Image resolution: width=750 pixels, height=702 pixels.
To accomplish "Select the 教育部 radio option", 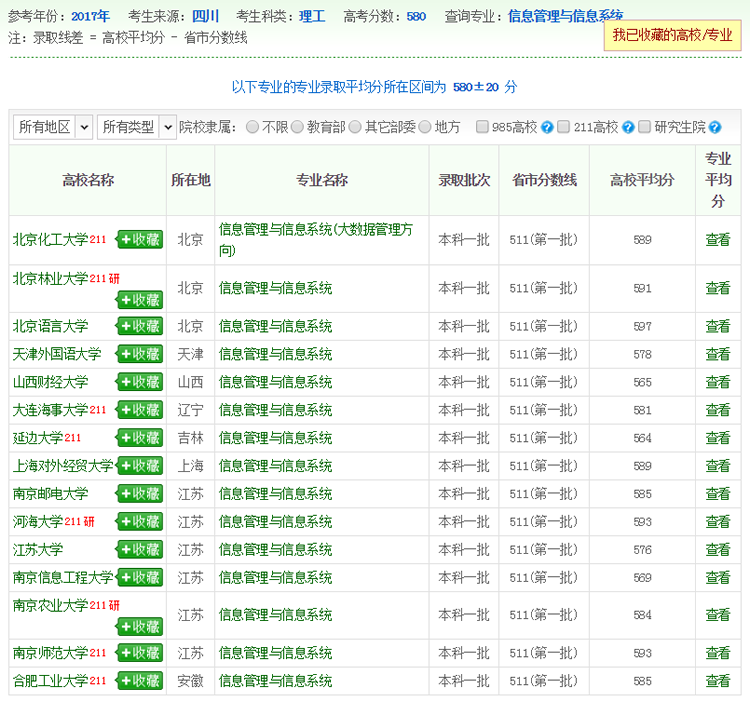I will pyautogui.click(x=297, y=127).
